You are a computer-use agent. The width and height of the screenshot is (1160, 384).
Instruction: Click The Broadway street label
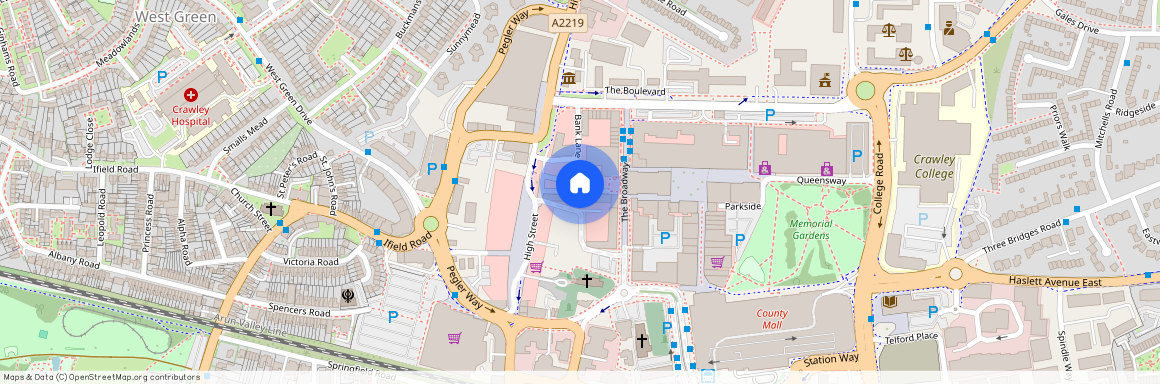pyautogui.click(x=625, y=192)
